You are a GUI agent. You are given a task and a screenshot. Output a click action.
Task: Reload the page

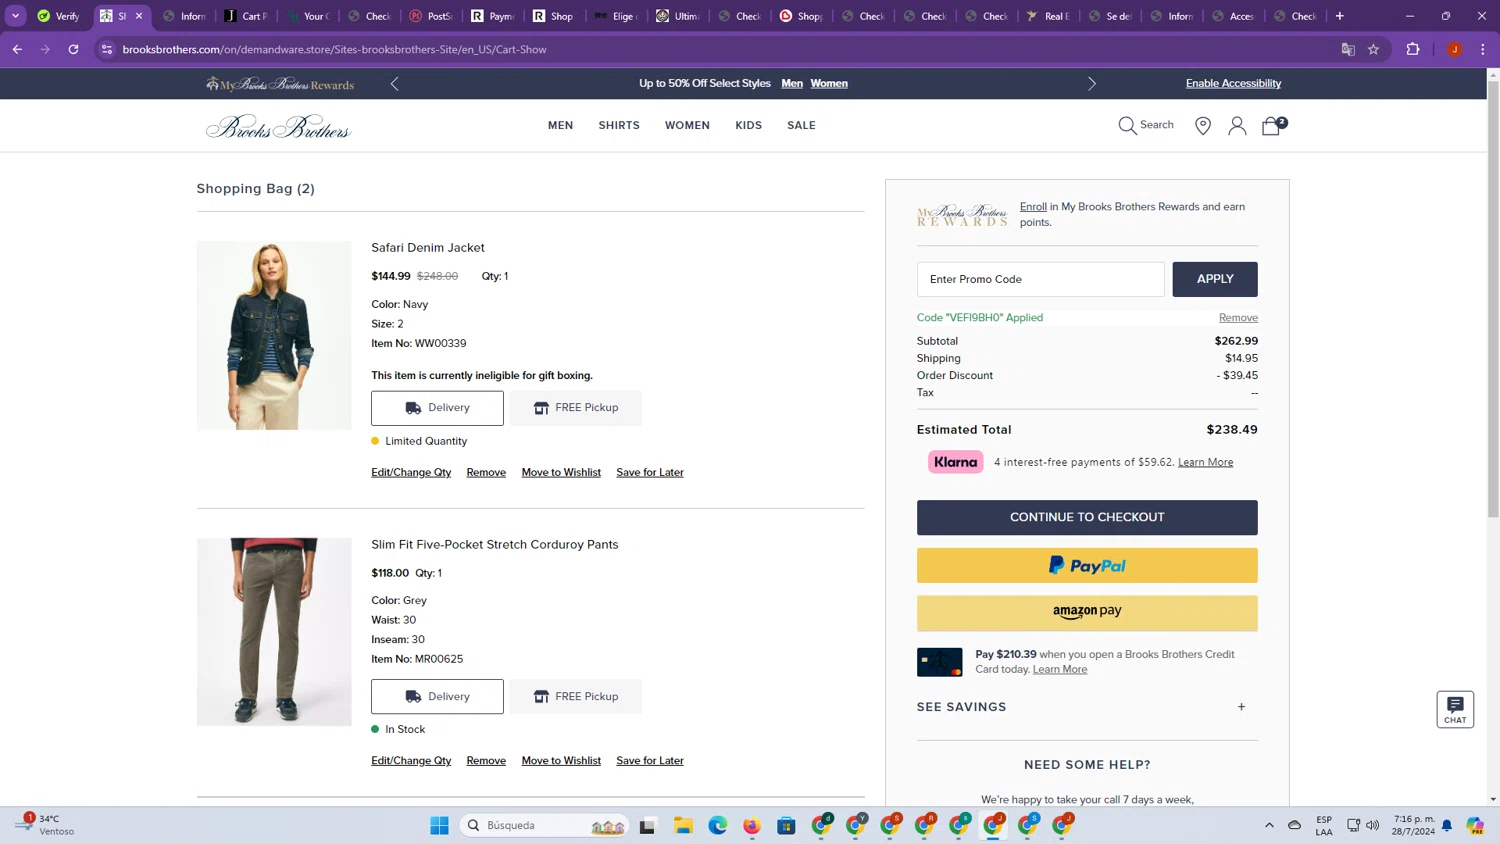pyautogui.click(x=73, y=49)
